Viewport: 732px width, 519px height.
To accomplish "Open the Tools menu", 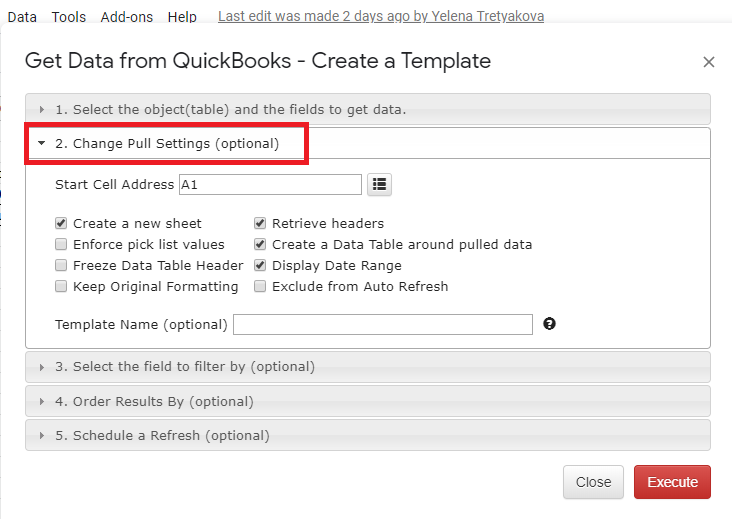I will tap(69, 17).
